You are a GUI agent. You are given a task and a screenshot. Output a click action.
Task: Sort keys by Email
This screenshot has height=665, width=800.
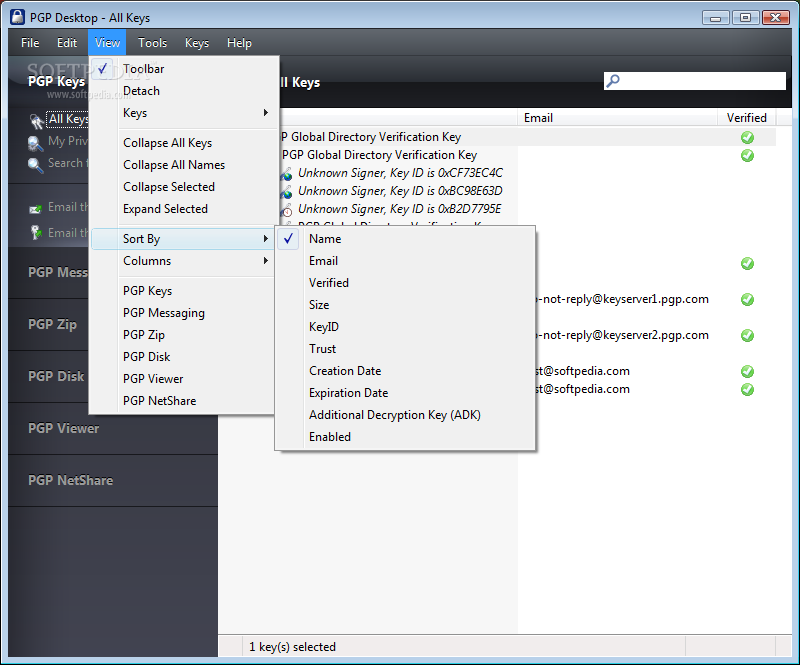pos(405,261)
